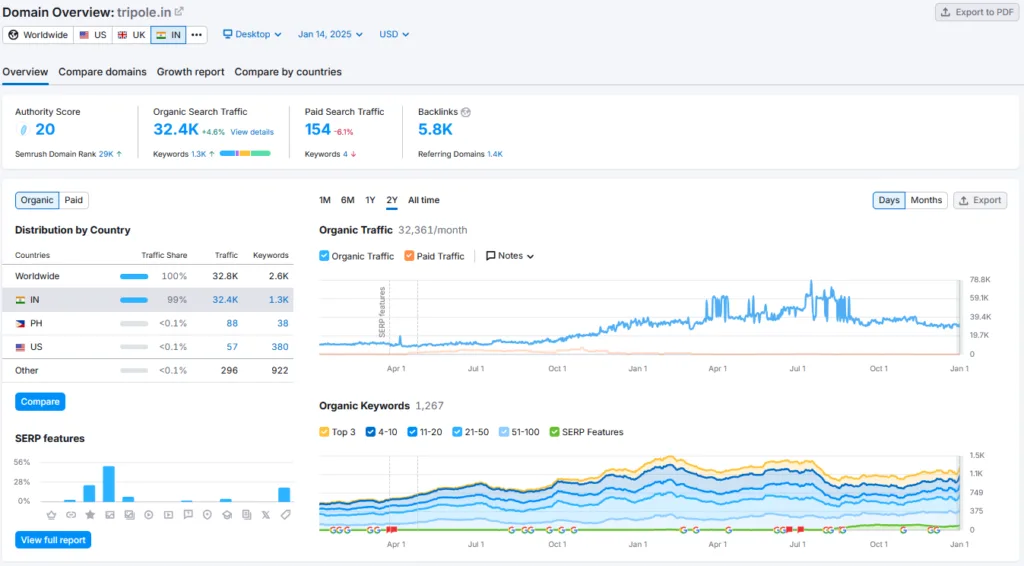Uncheck the Organic Traffic checkbox
Screen dimensions: 1024x566
324,256
